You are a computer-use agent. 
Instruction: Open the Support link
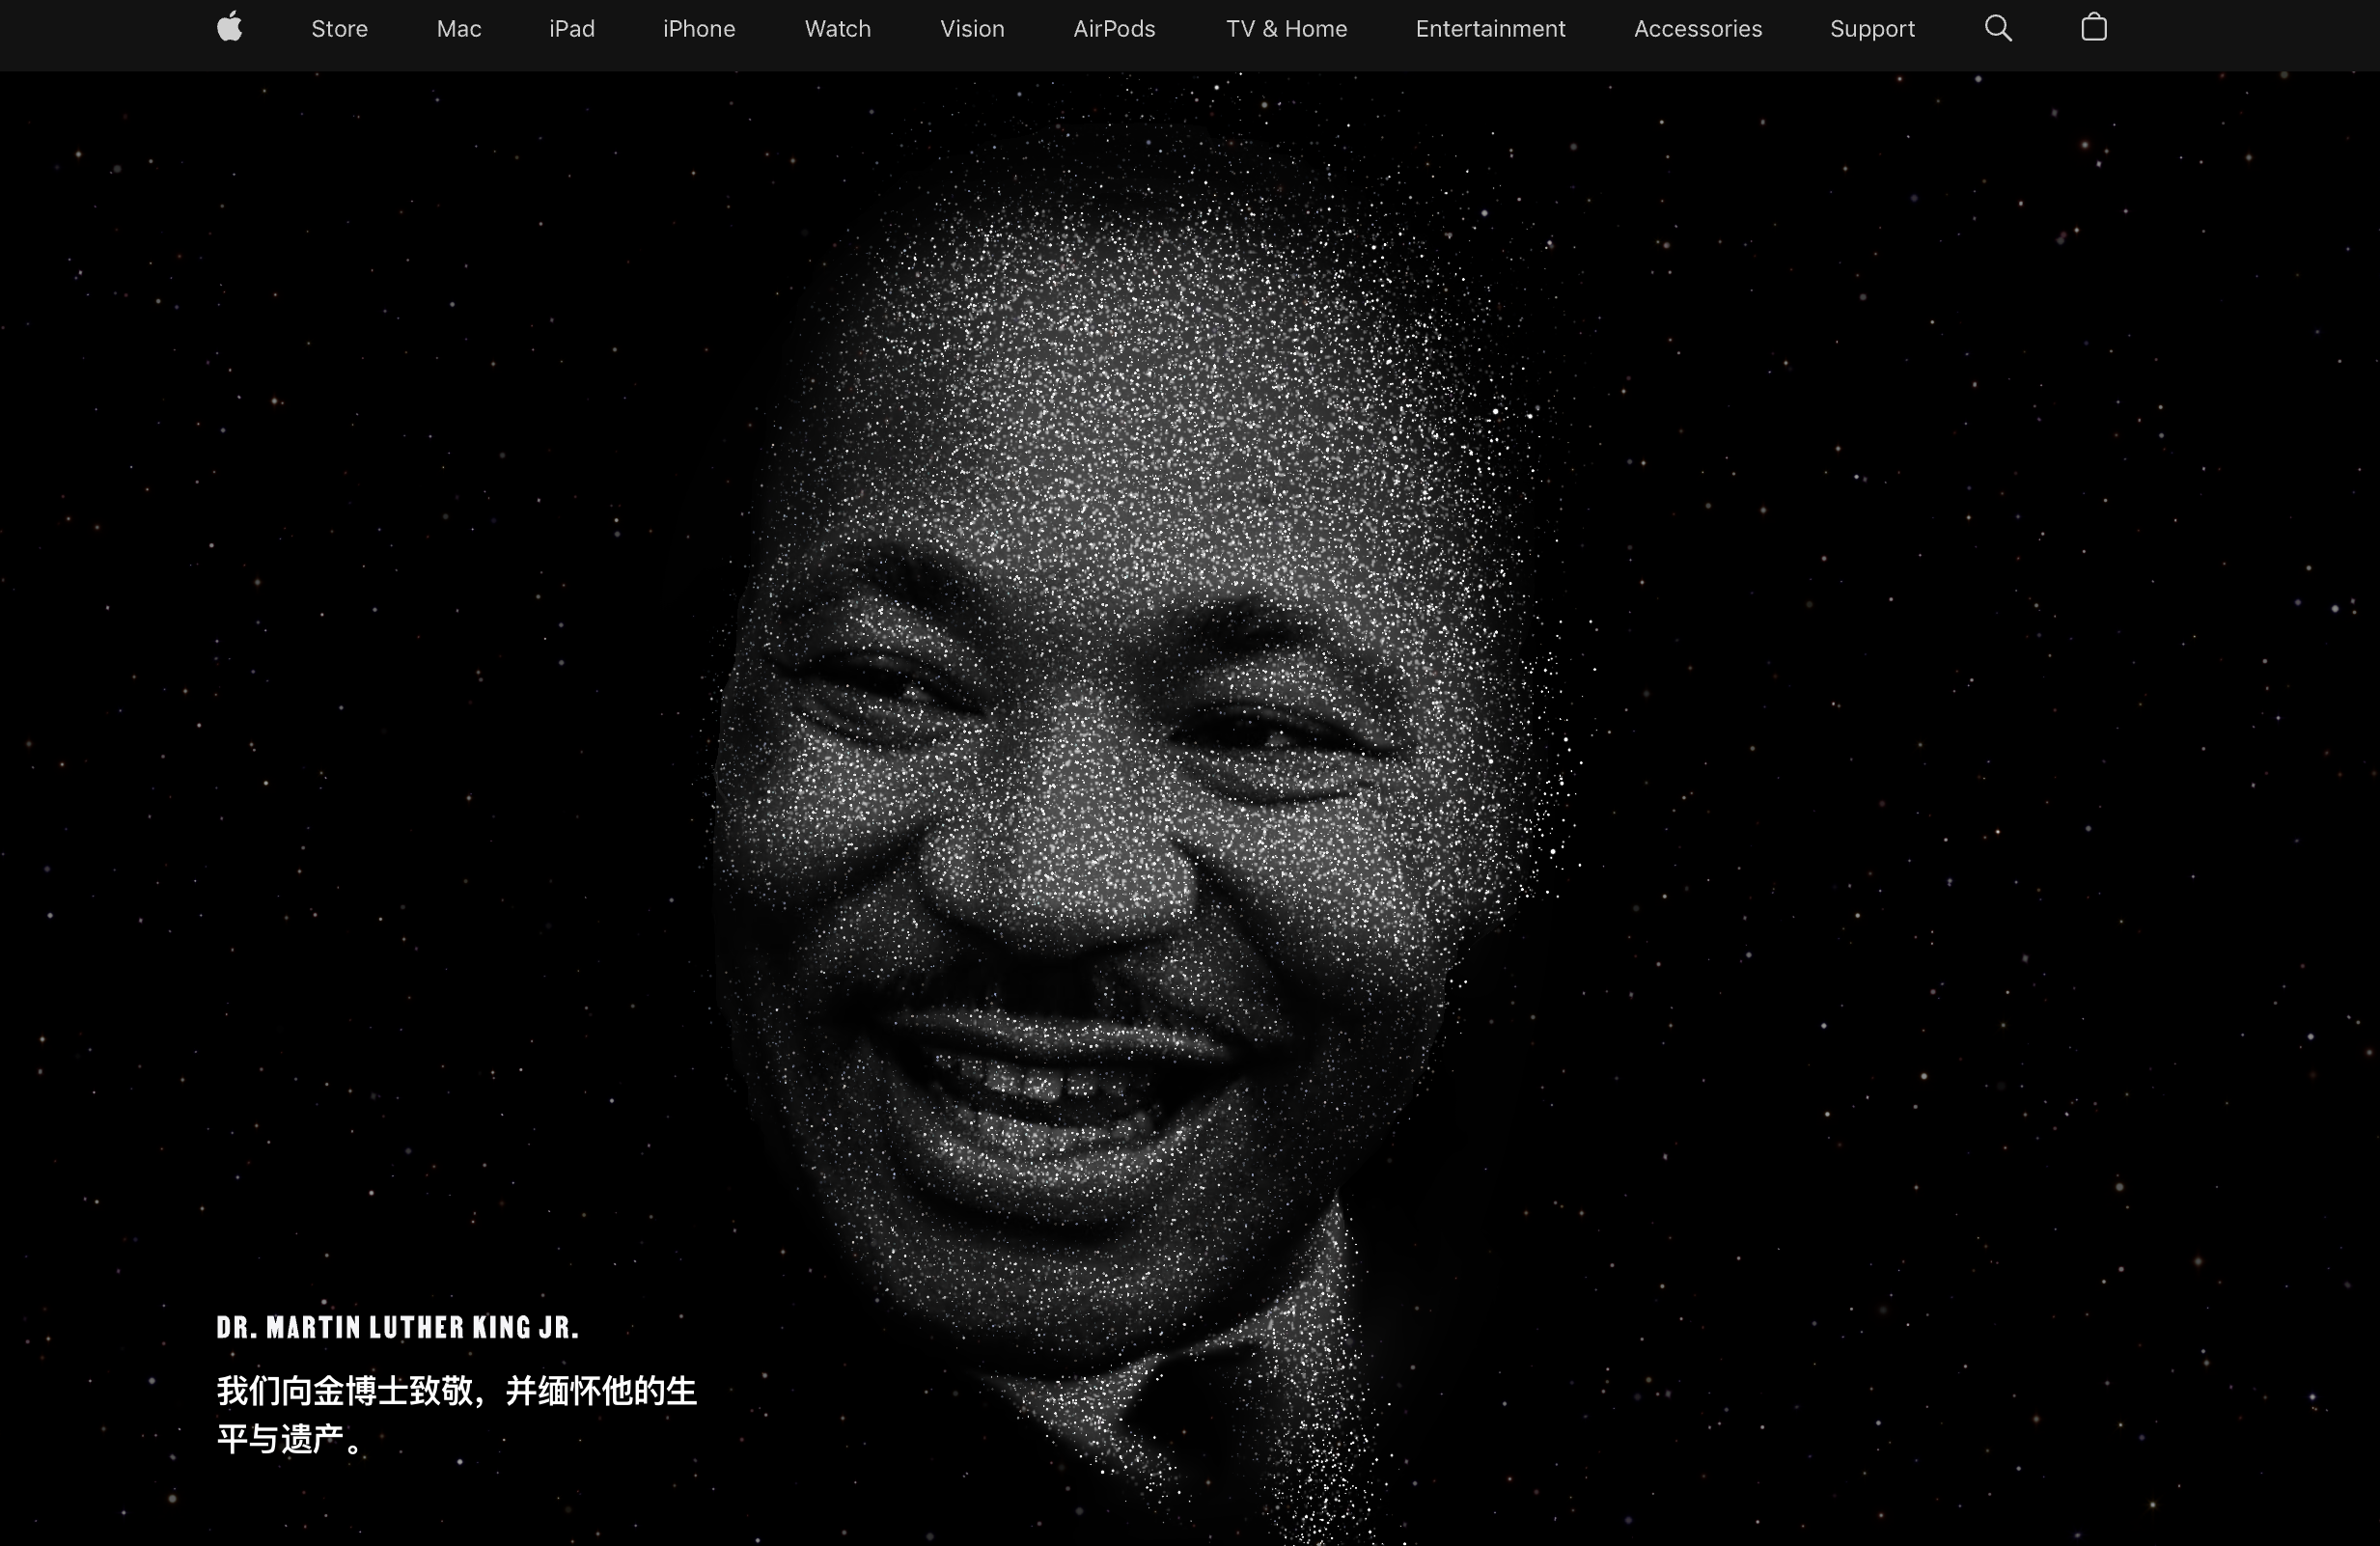click(x=1872, y=29)
